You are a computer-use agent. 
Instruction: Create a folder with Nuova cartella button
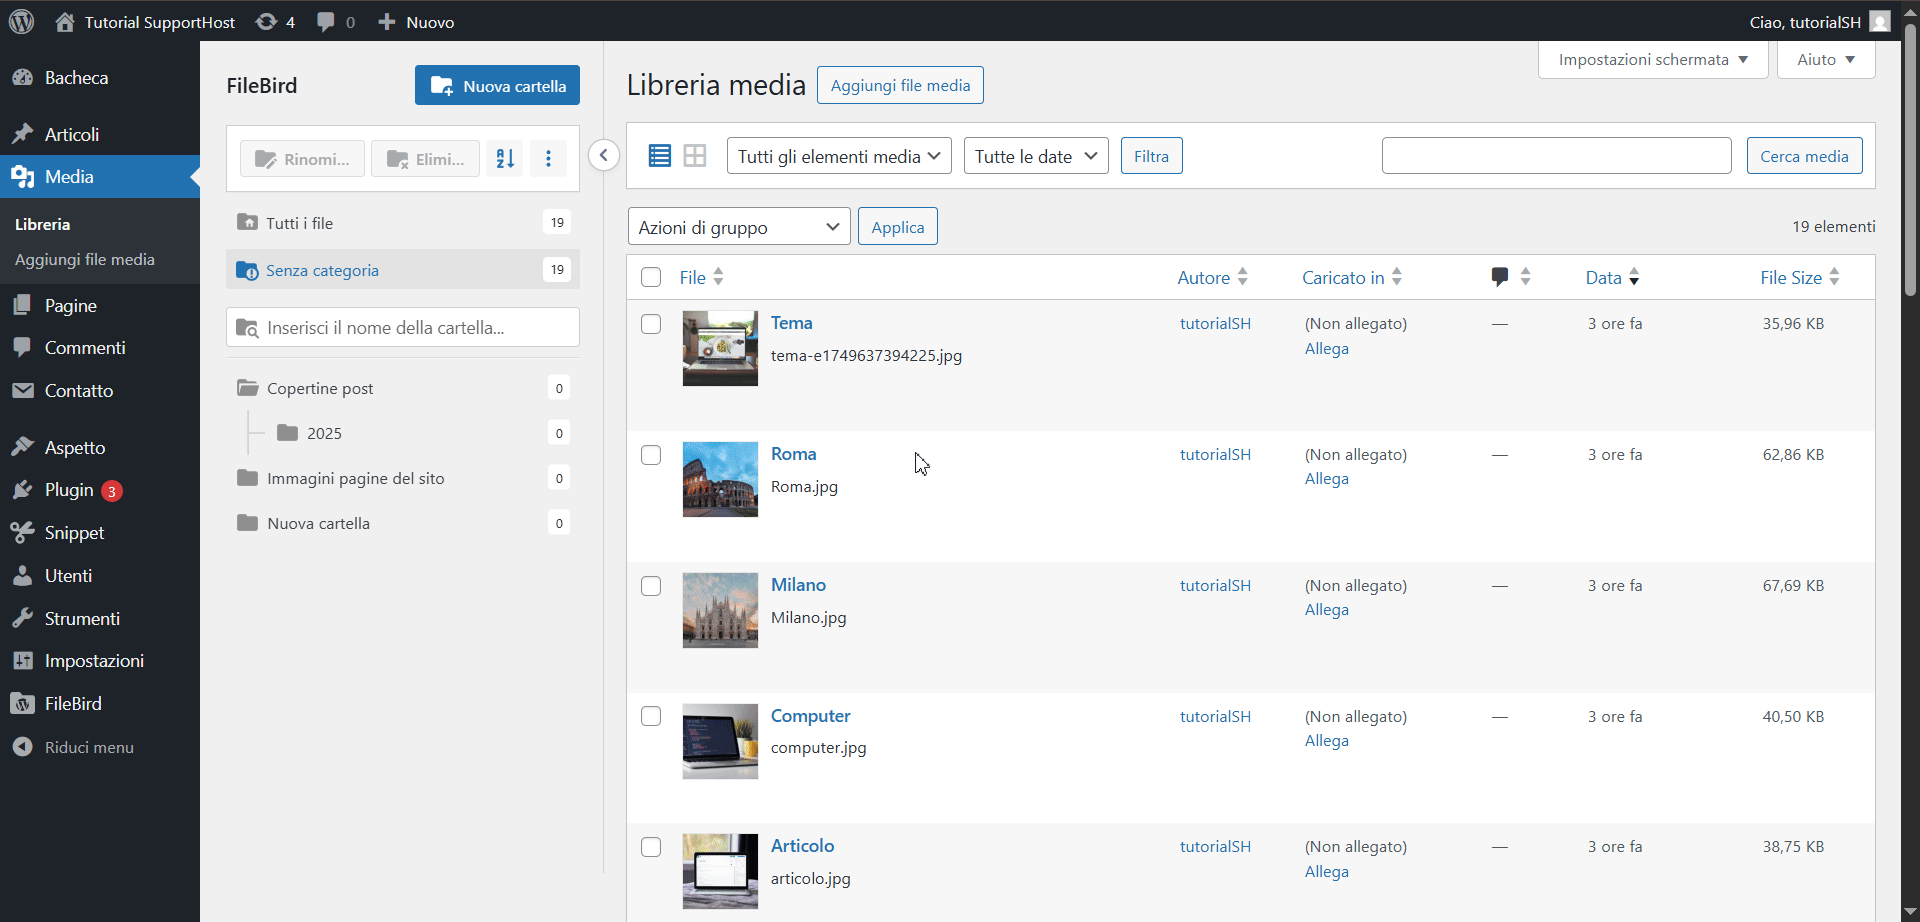point(497,86)
